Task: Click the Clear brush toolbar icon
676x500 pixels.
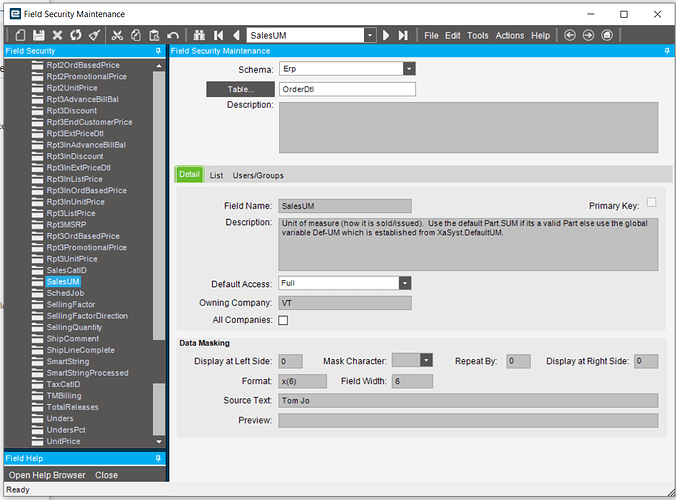Action: point(94,35)
